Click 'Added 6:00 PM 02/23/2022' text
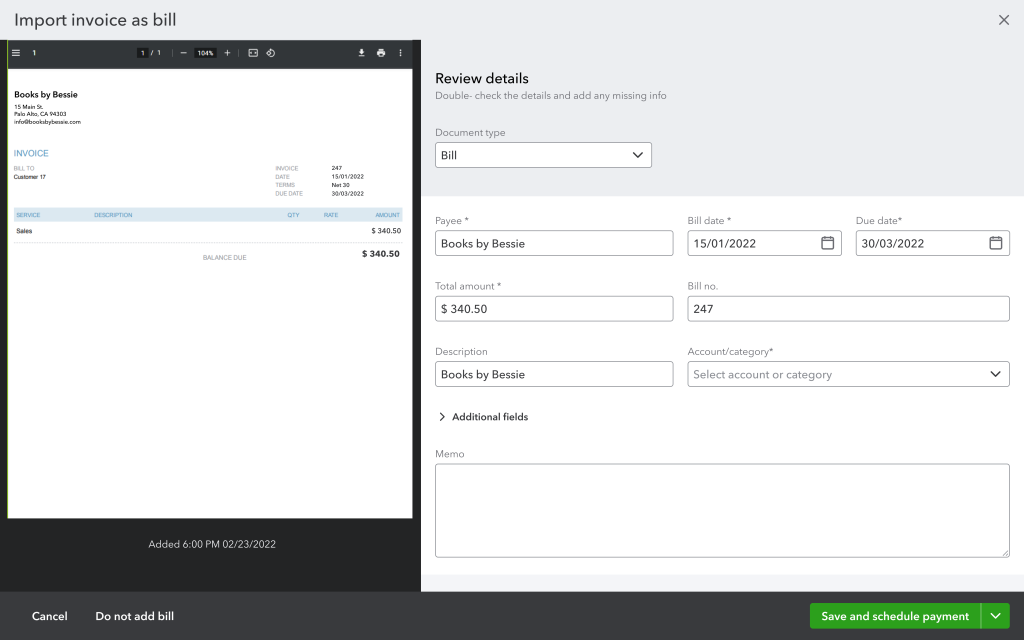The height and width of the screenshot is (640, 1024). coord(212,544)
